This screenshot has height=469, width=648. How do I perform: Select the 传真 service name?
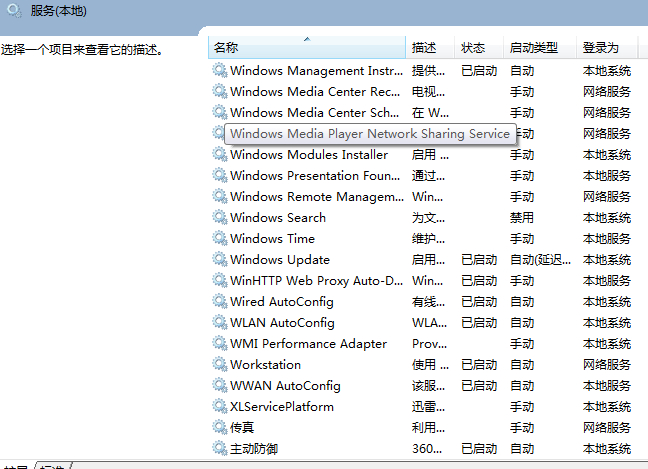[242, 428]
